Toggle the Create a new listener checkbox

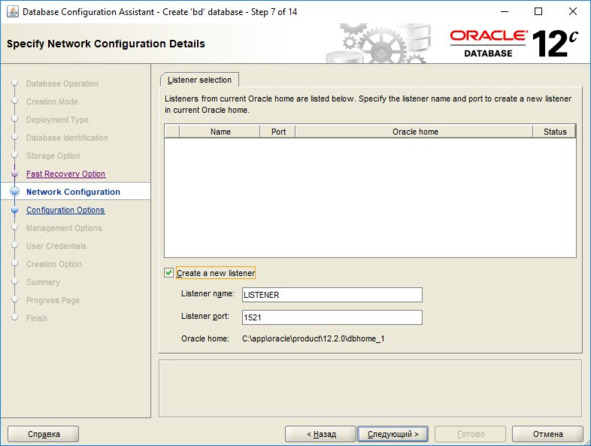point(168,273)
